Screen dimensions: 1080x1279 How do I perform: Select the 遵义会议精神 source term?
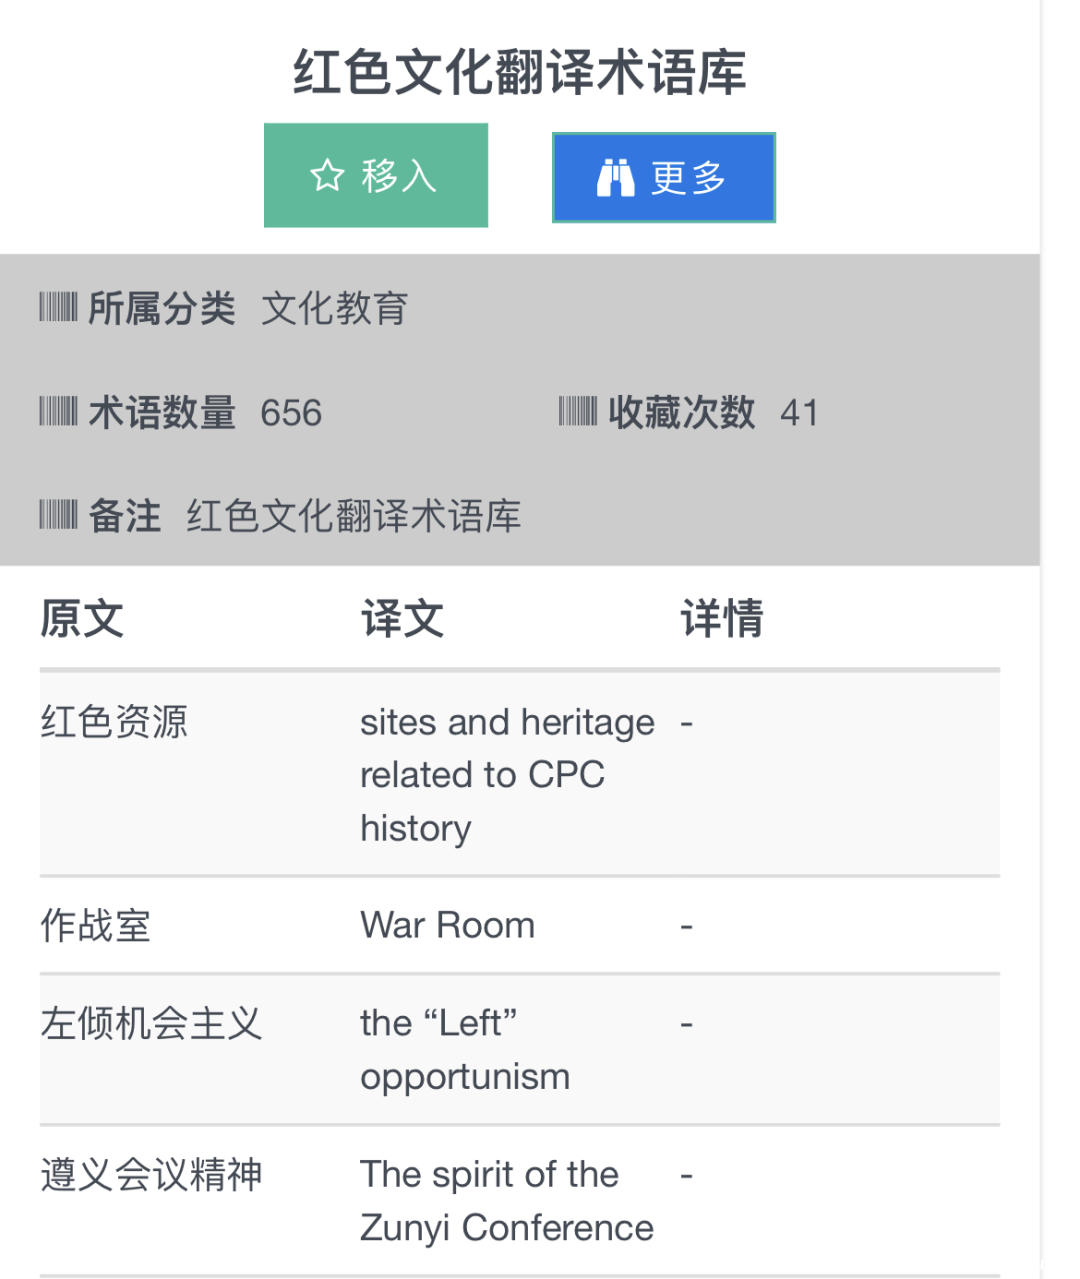[151, 1175]
